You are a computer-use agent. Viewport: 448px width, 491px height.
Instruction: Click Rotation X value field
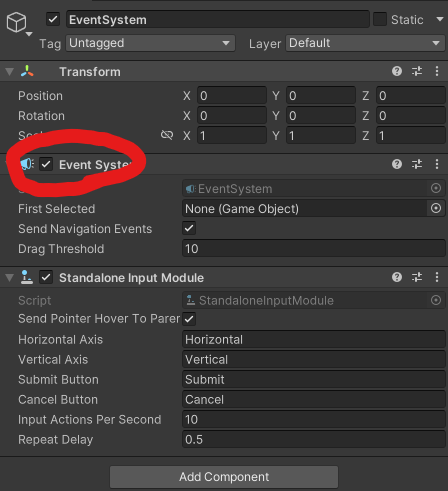pyautogui.click(x=232, y=116)
